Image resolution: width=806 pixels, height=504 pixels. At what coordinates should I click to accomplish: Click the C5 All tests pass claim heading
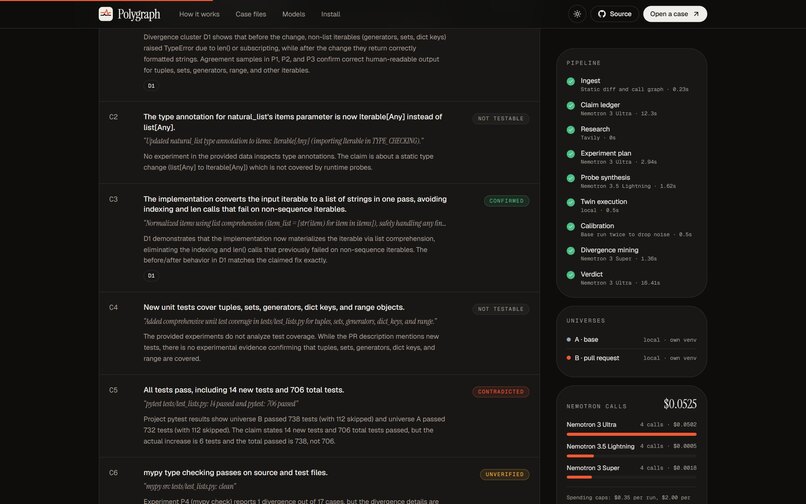244,390
